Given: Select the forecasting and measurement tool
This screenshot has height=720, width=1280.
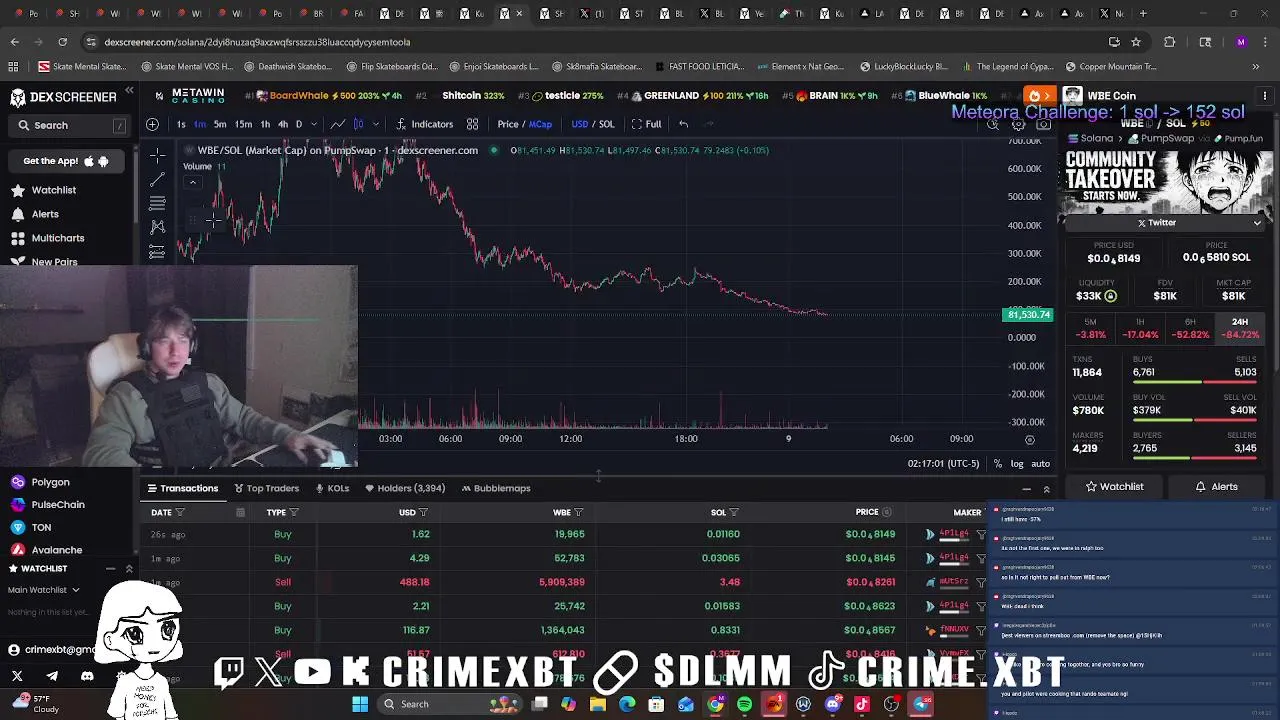Looking at the screenshot, I should 157,251.
